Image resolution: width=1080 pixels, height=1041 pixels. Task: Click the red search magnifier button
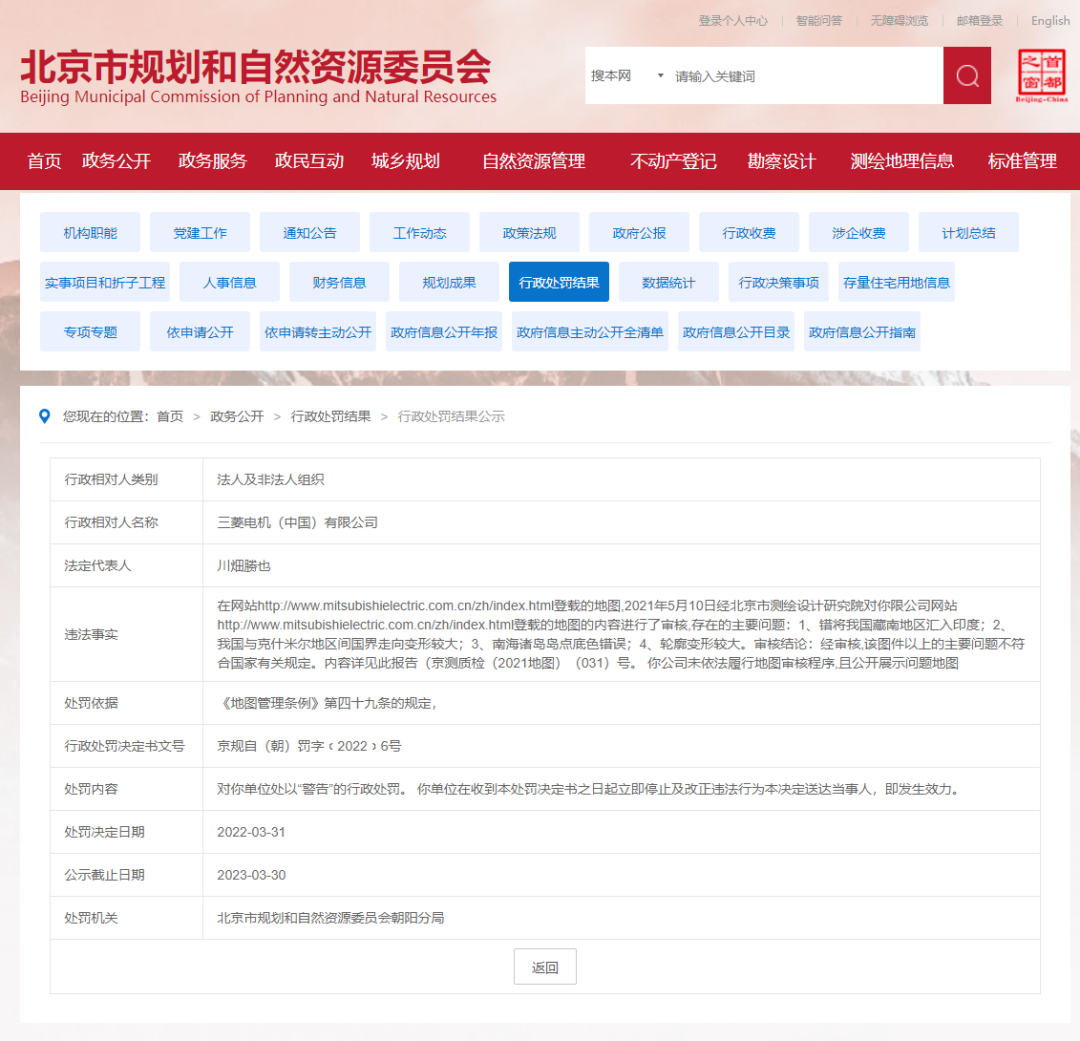click(x=966, y=76)
